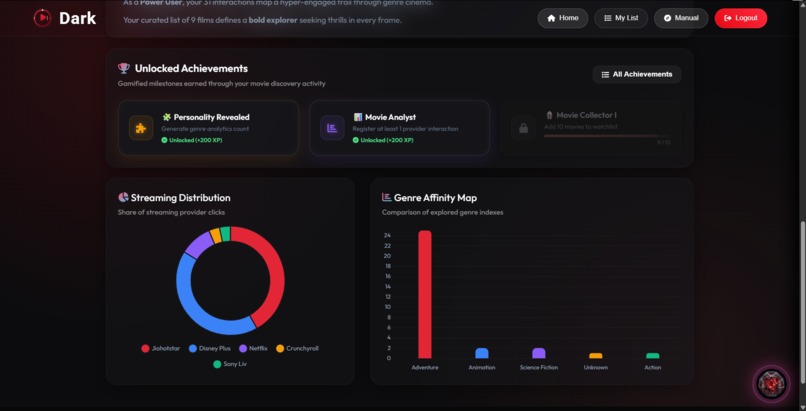Open the Home page button

click(x=563, y=18)
